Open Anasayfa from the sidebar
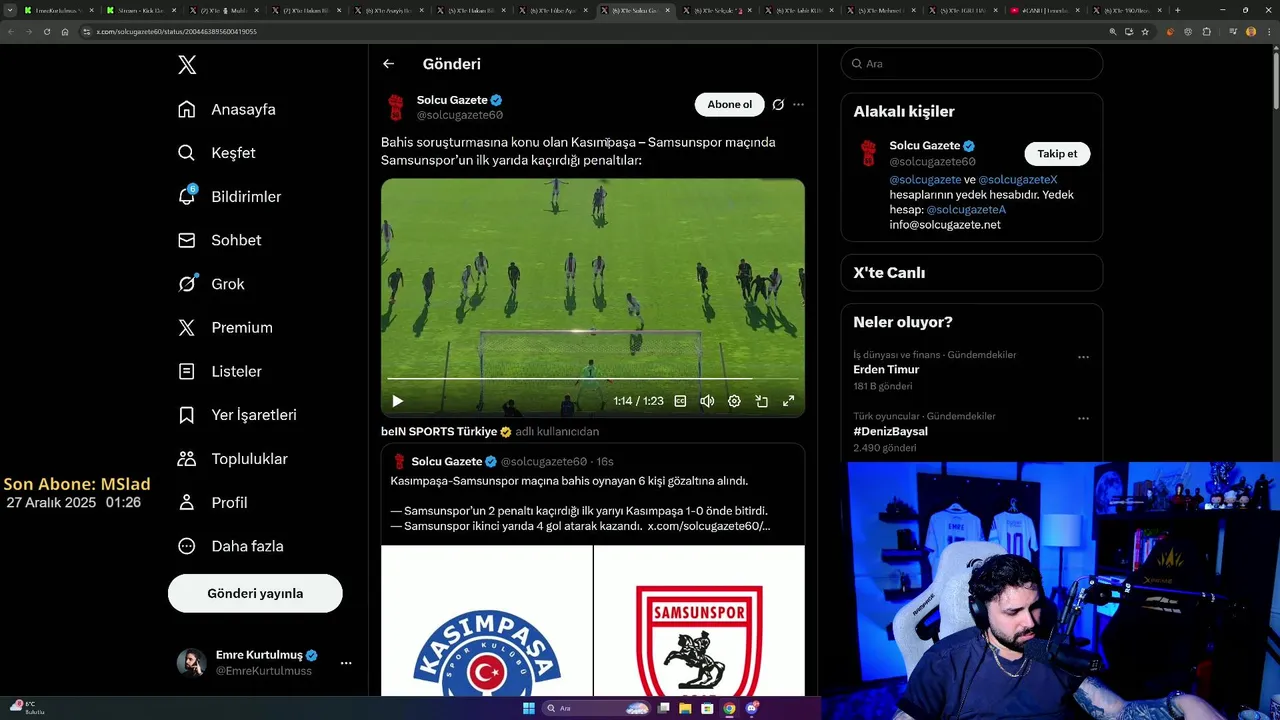Image resolution: width=1280 pixels, height=720 pixels. click(227, 109)
